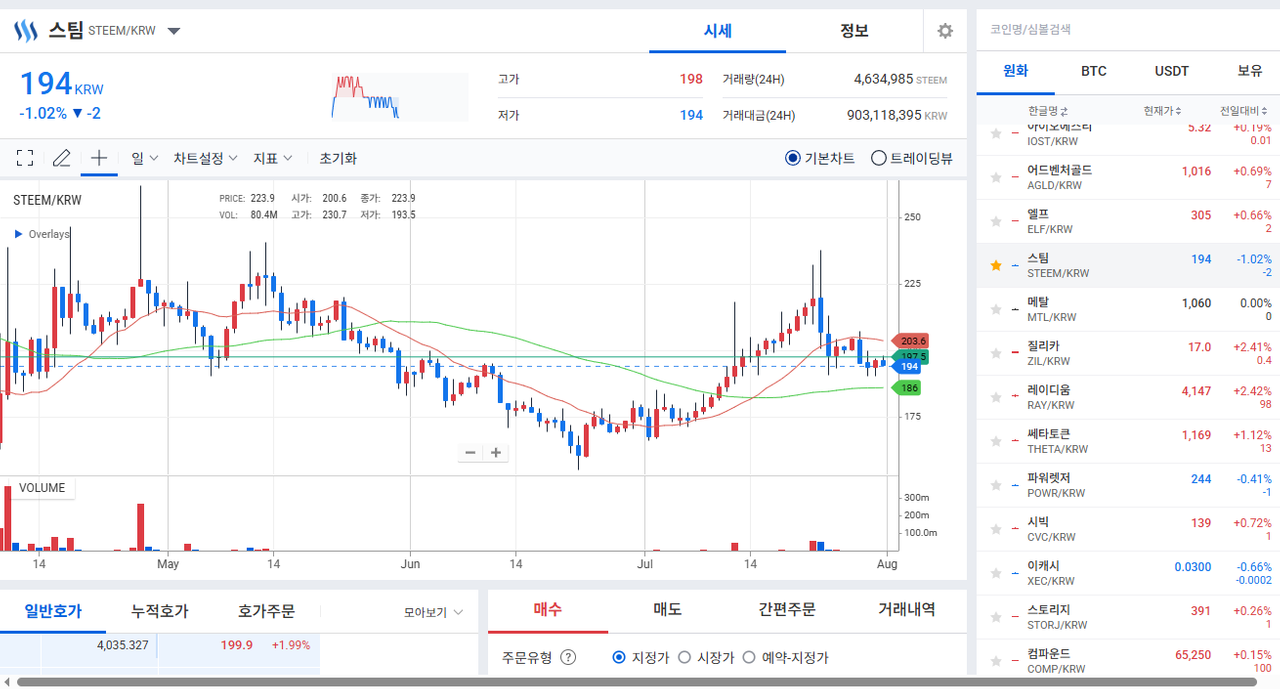
Task: Favorite the XEC/KRW star
Action: click(x=995, y=573)
